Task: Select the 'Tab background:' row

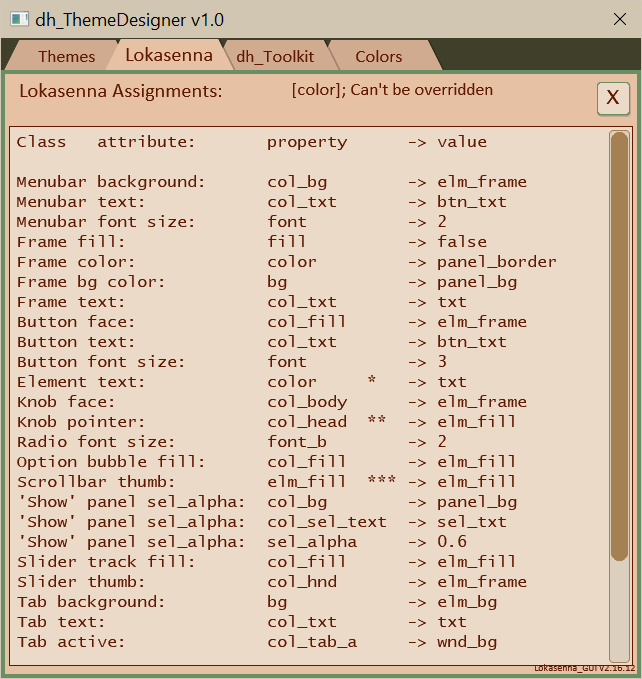Action: tap(257, 602)
